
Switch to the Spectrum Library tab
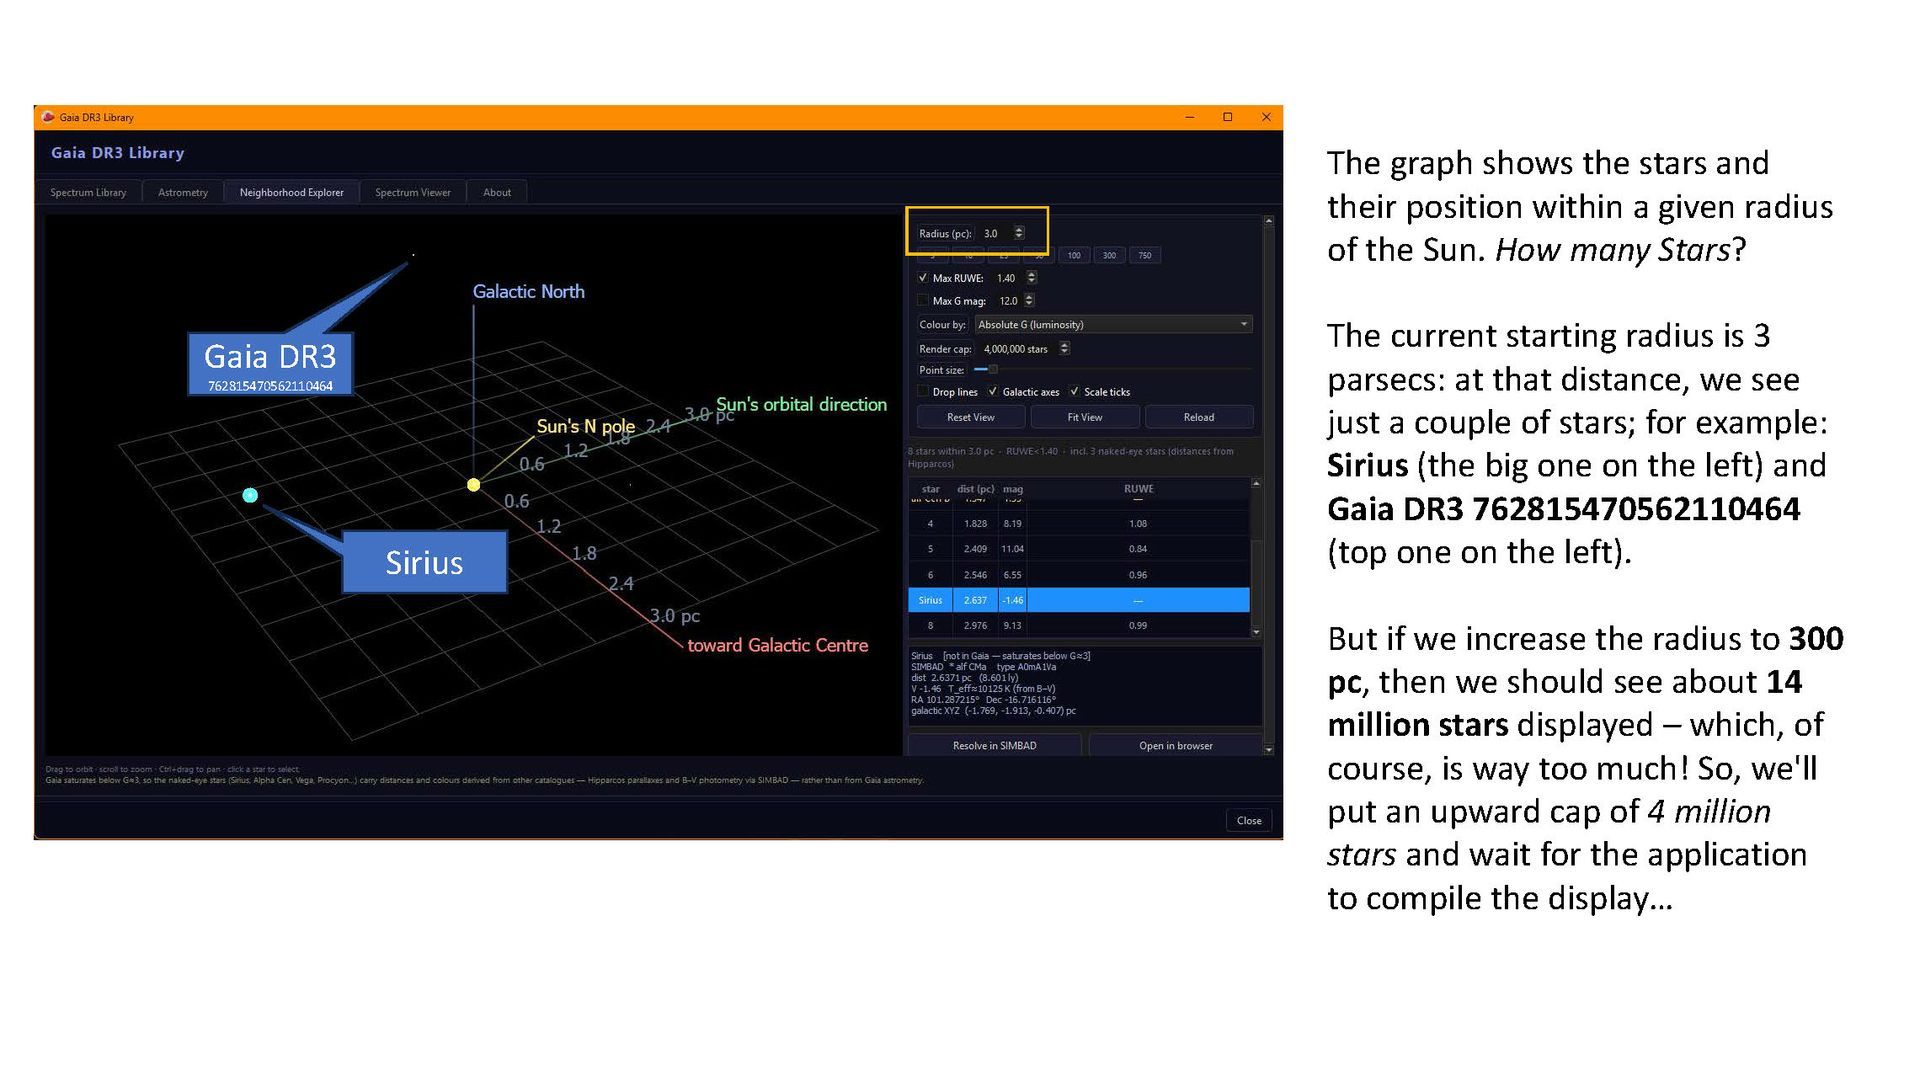click(x=88, y=192)
